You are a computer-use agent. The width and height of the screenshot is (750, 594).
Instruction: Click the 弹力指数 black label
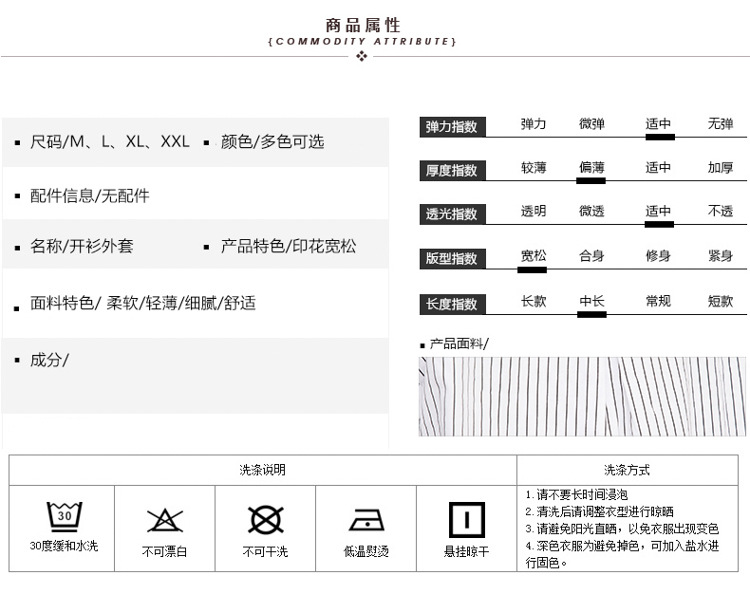tap(452, 127)
